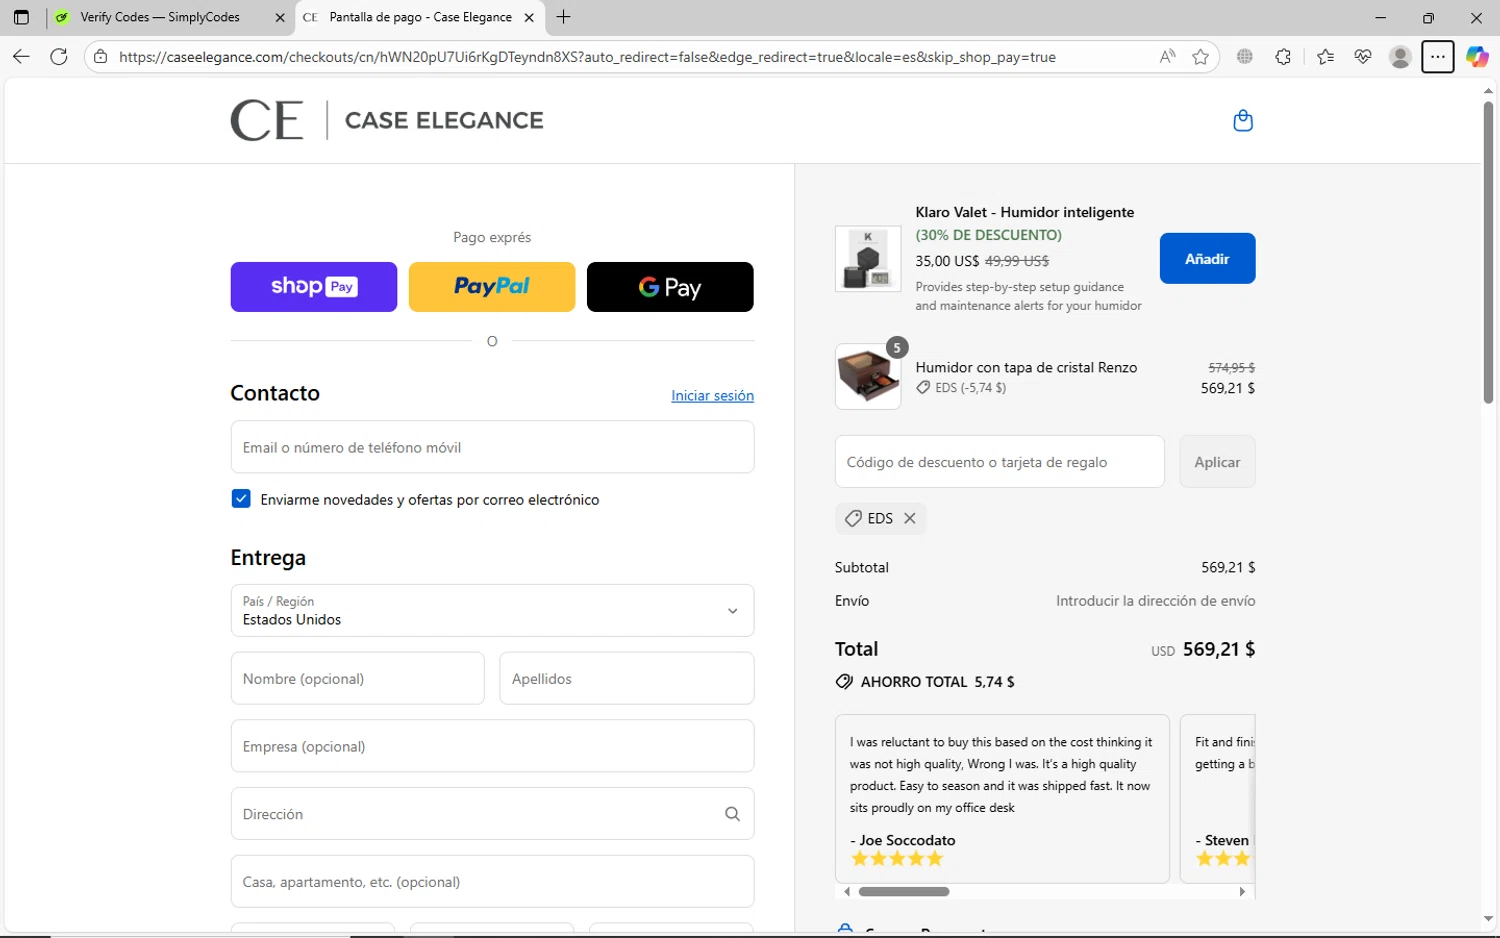Focus the Email o número de teléfono field
This screenshot has height=938, width=1500.
tap(492, 447)
